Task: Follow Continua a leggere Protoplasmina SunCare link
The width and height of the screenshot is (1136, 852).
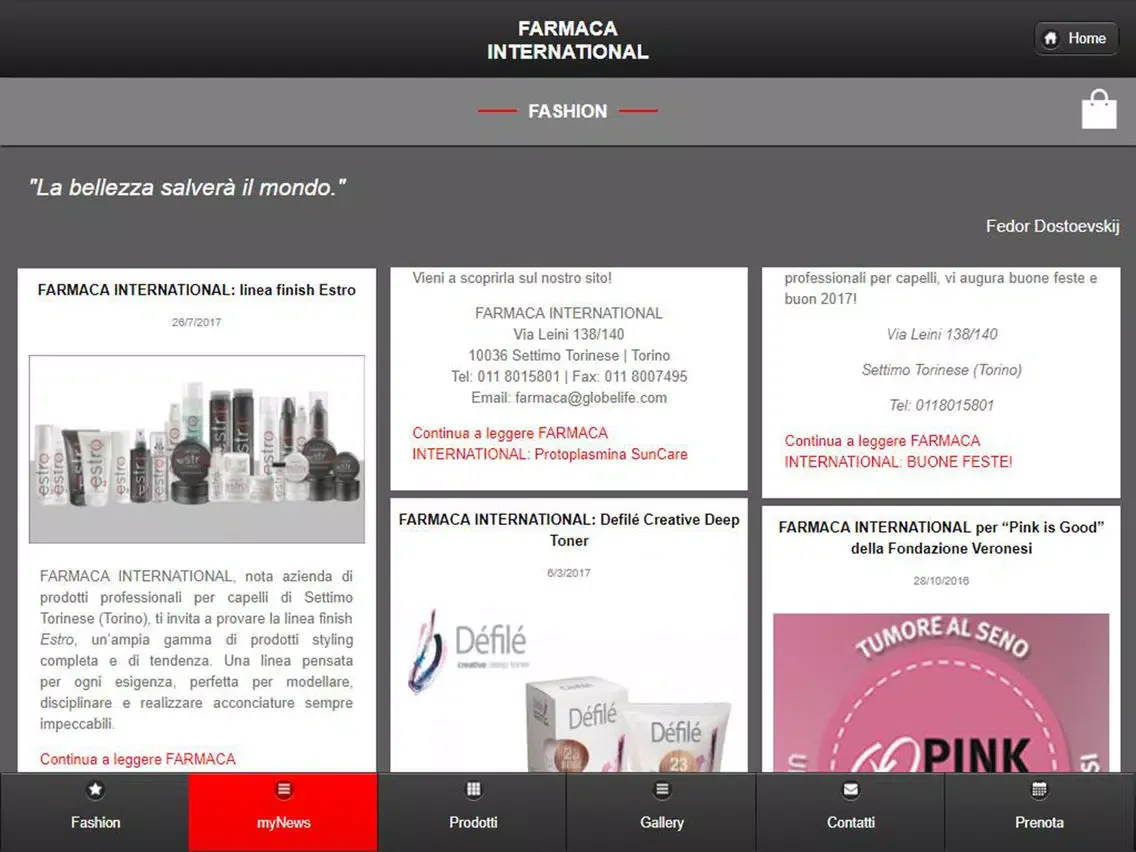Action: coord(550,443)
